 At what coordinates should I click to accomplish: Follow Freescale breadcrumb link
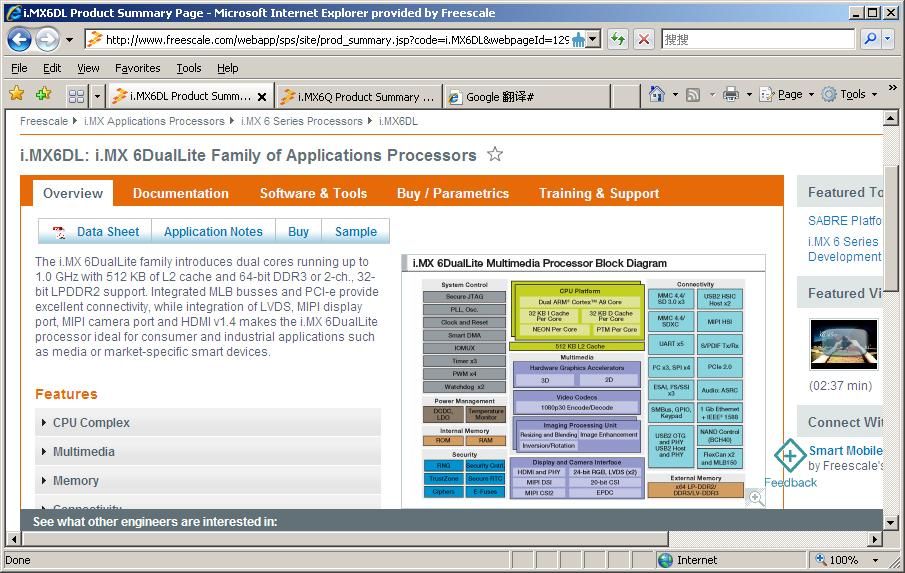44,121
